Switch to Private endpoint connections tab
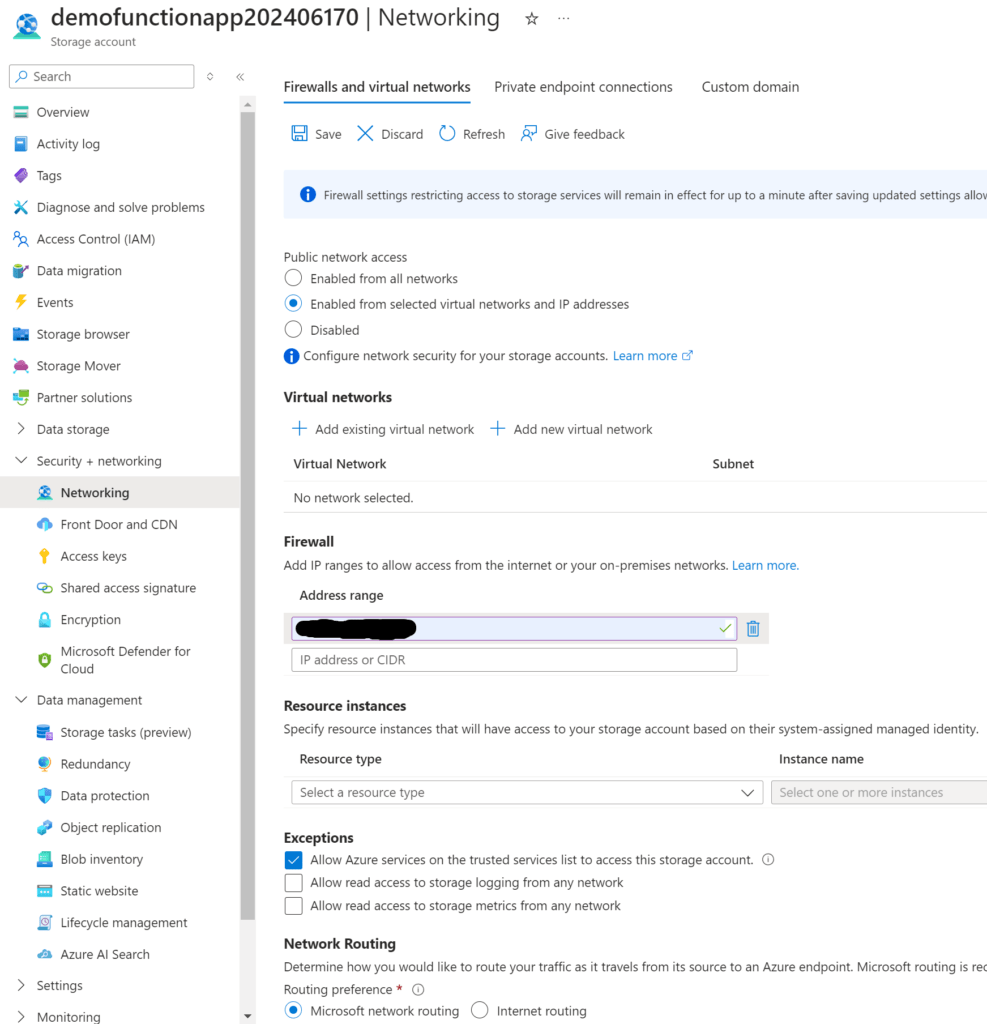The image size is (987, 1024). click(583, 87)
